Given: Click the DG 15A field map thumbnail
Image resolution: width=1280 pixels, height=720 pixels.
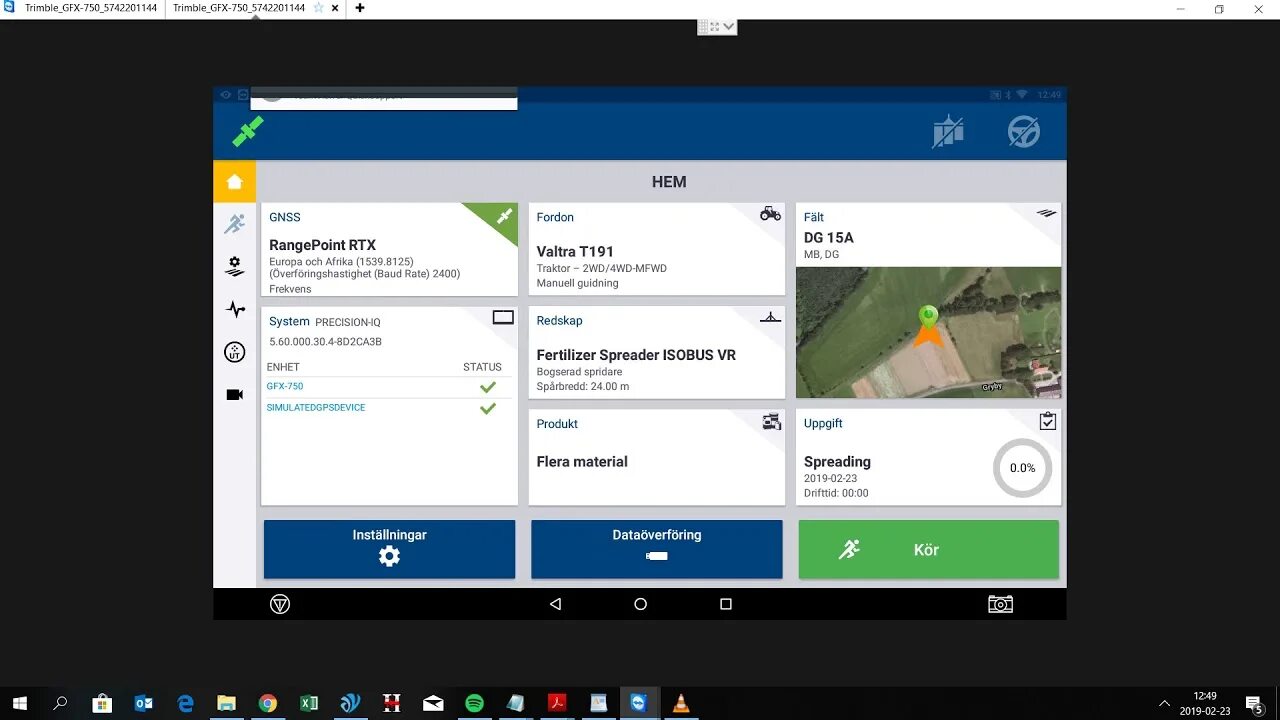Looking at the screenshot, I should point(928,332).
